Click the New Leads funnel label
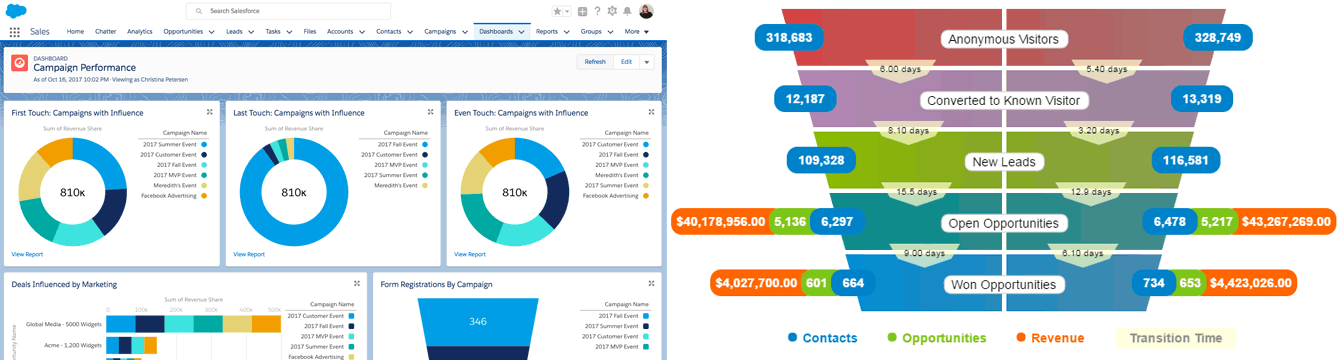This screenshot has width=1343, height=360. 1005,161
